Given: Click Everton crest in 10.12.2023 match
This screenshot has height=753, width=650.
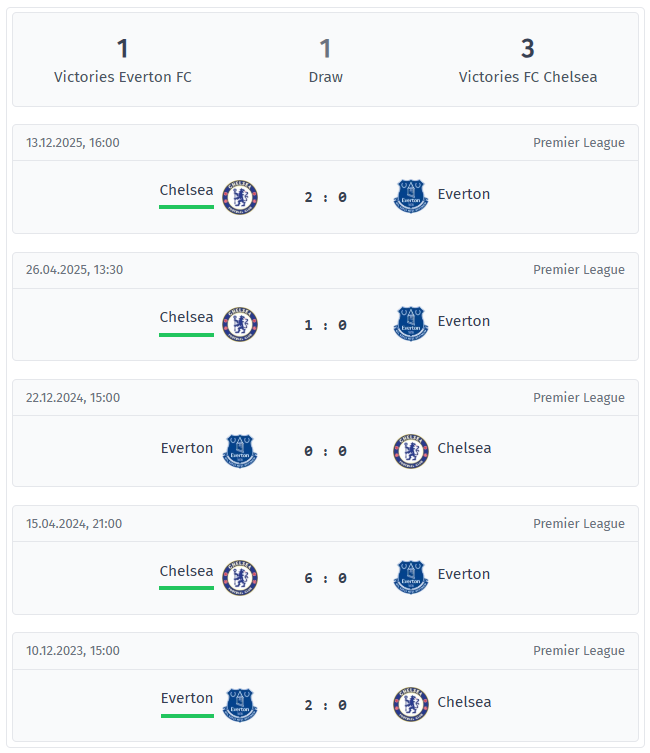Looking at the screenshot, I should (x=240, y=704).
